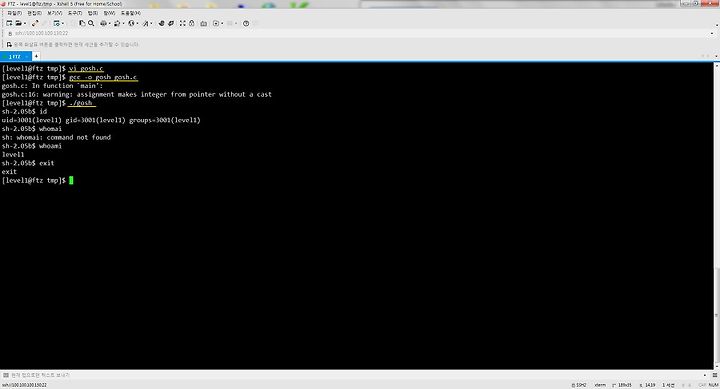Viewport: 720px width, 389px height.
Task: Launch the Xftp file transfer icon
Action: click(x=161, y=23)
